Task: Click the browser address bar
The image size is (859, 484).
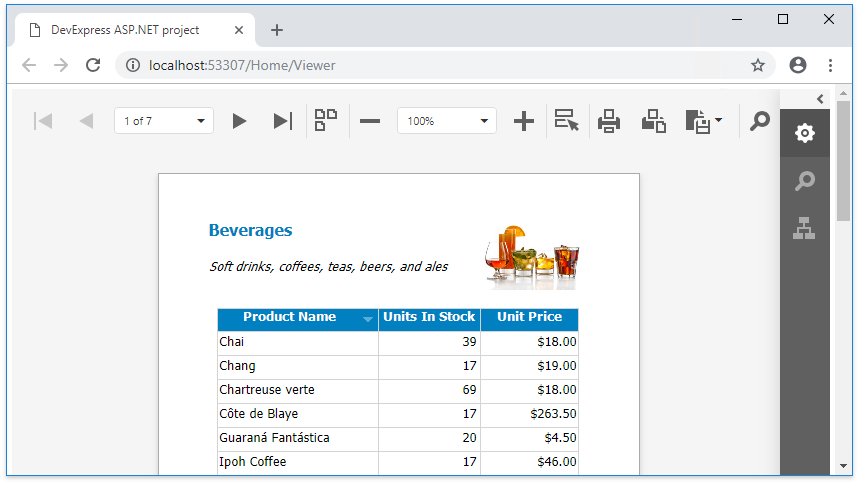Action: [x=440, y=65]
